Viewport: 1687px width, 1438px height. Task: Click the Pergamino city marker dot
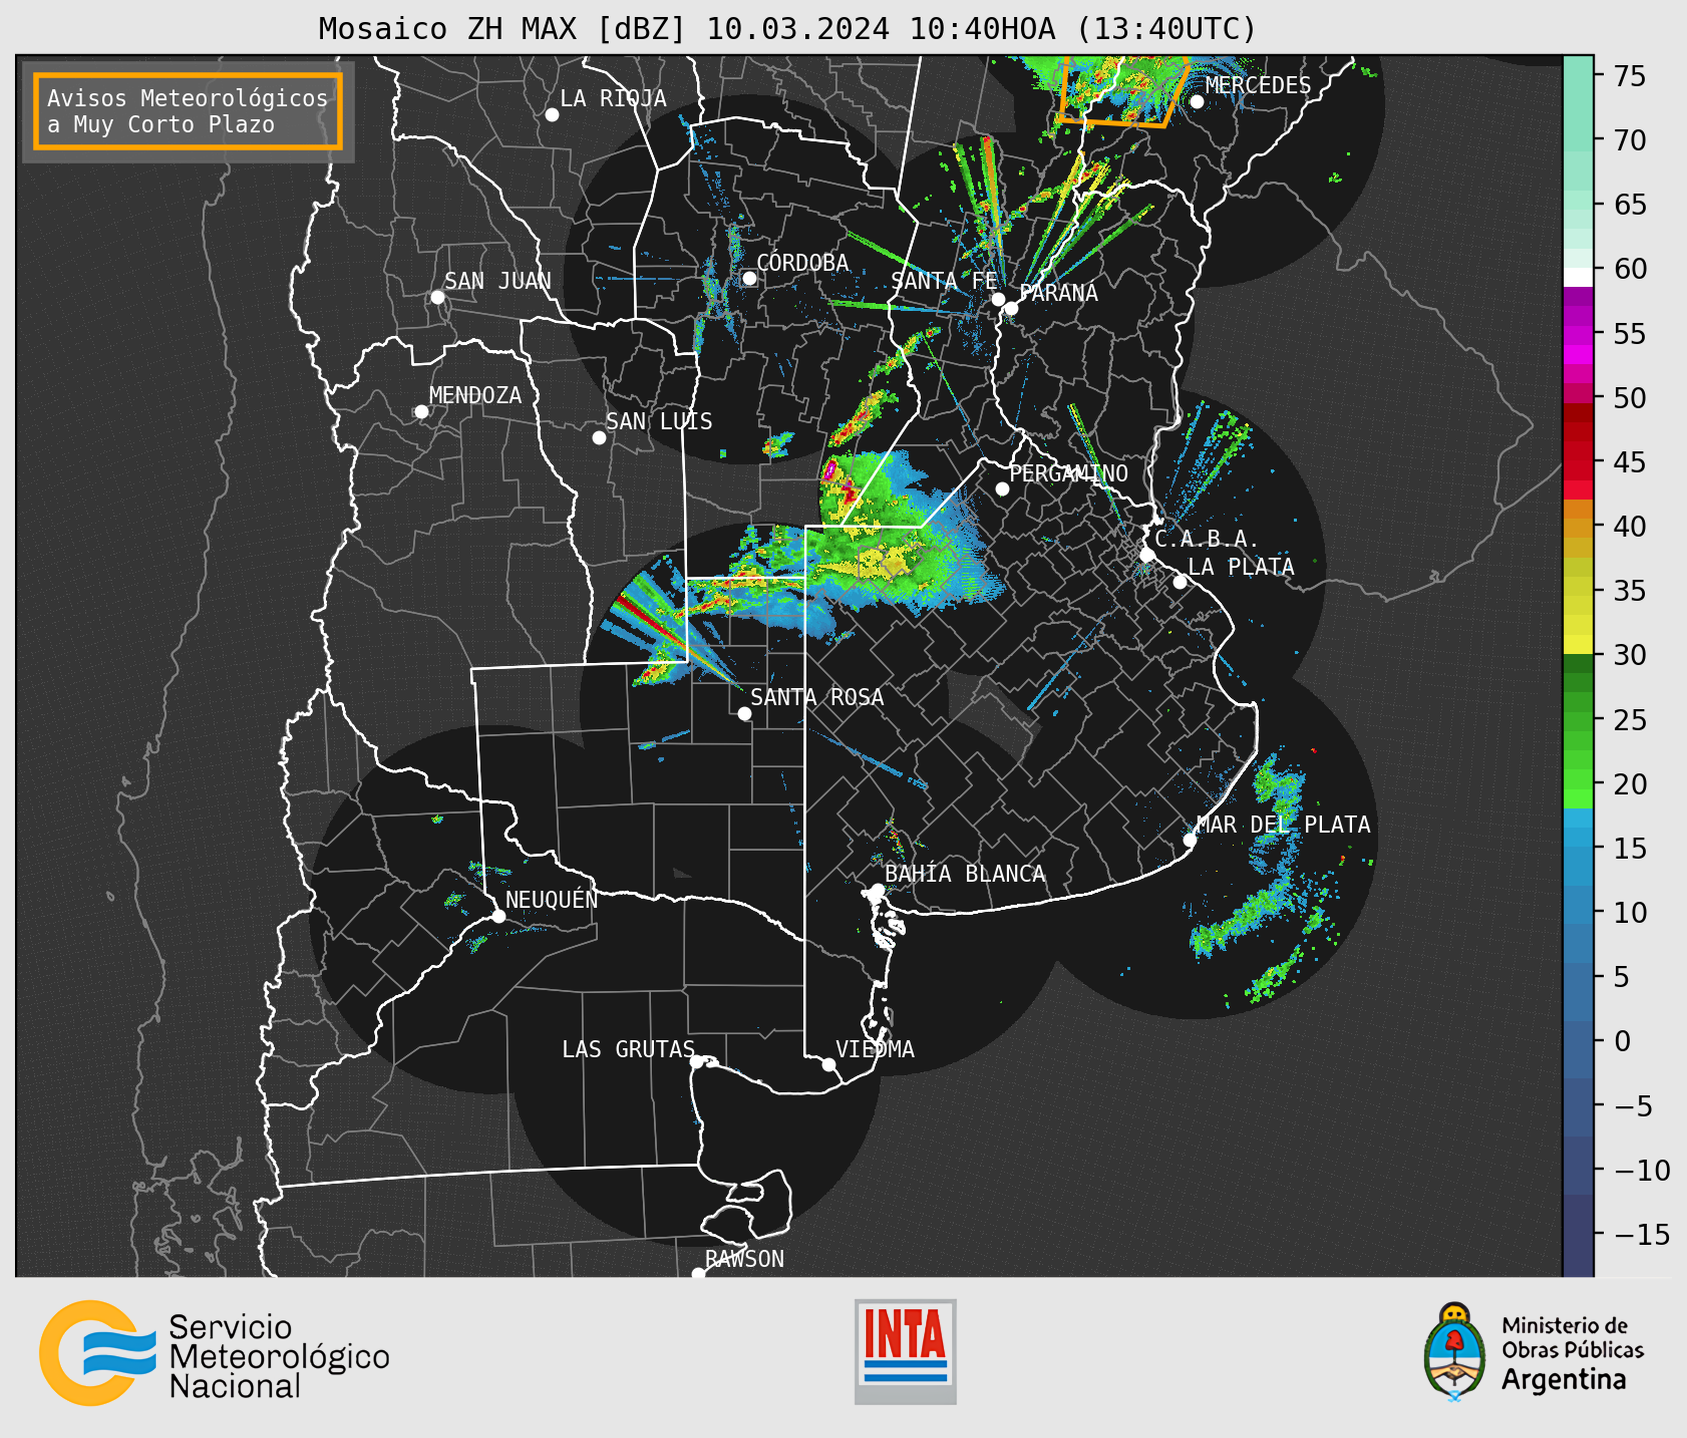point(1002,489)
